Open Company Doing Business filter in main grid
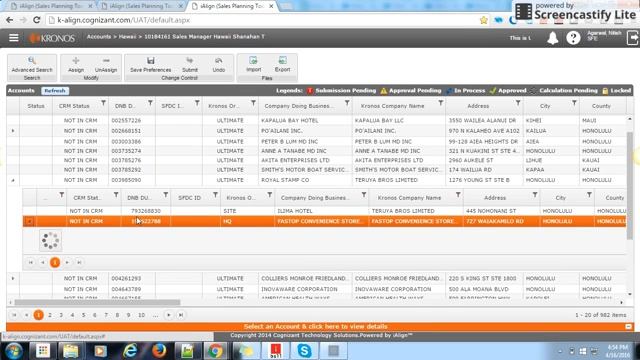The height and width of the screenshot is (360, 640). 347,103
